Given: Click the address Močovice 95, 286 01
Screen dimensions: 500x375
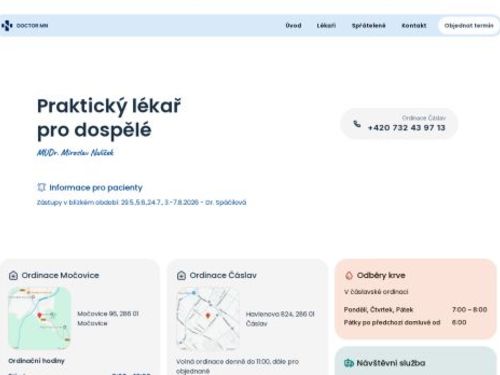Looking at the screenshot, I should coord(108,318).
